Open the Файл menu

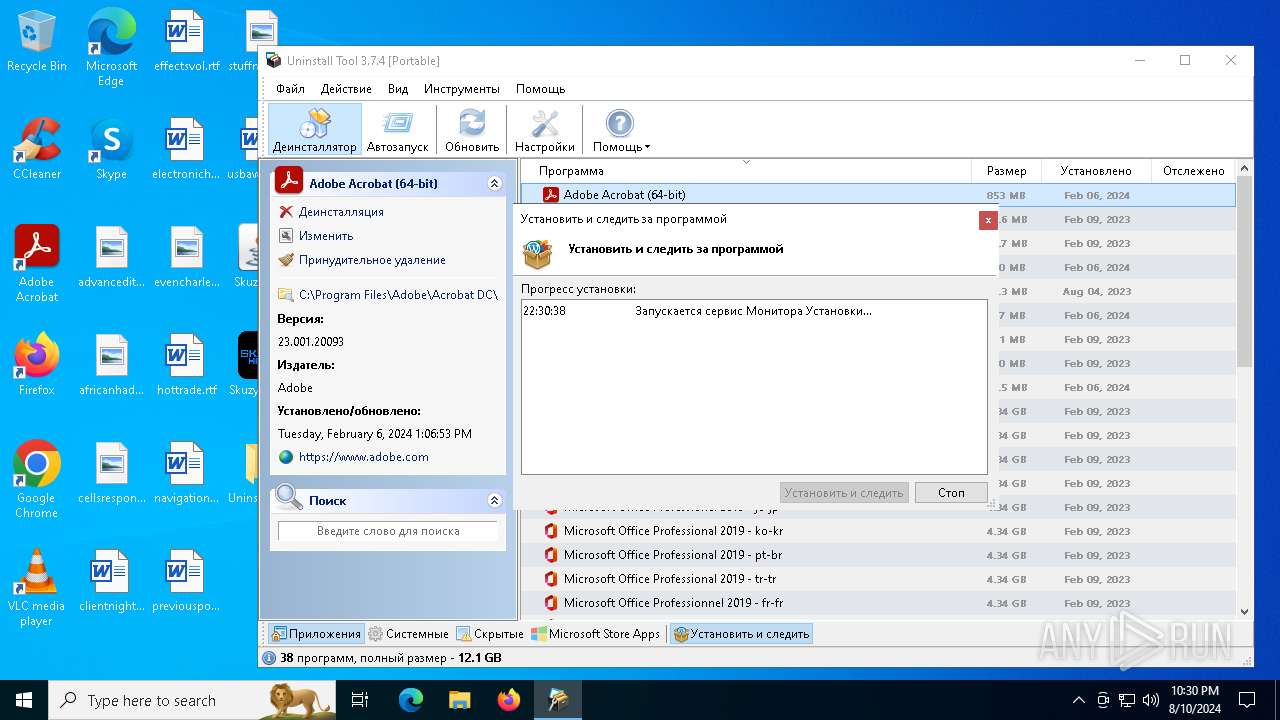(290, 89)
